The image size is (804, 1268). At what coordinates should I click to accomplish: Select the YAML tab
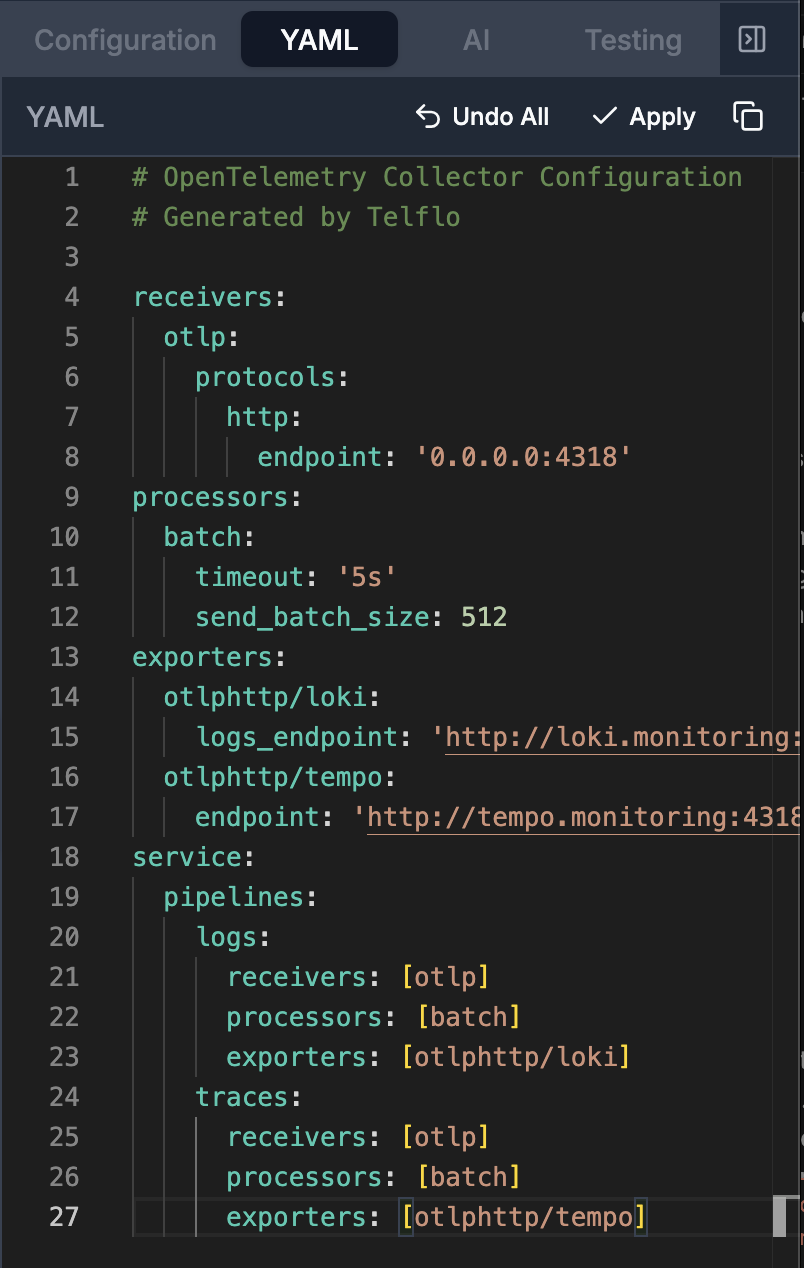(319, 40)
